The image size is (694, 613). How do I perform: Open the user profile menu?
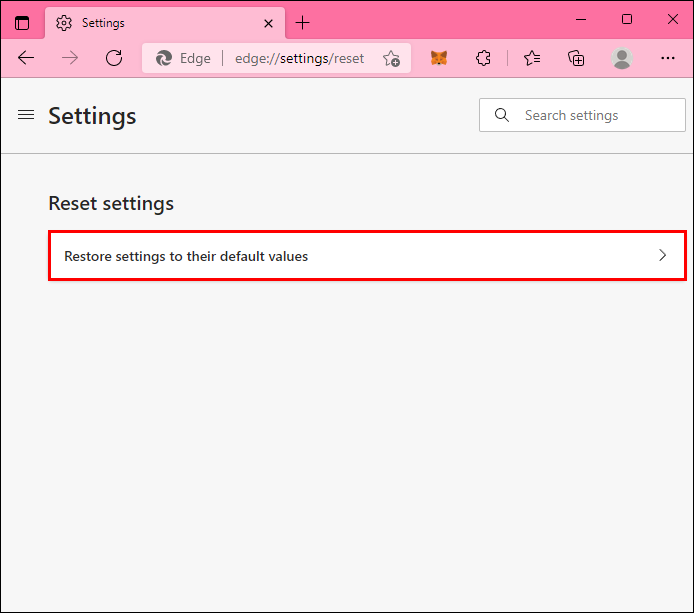622,58
